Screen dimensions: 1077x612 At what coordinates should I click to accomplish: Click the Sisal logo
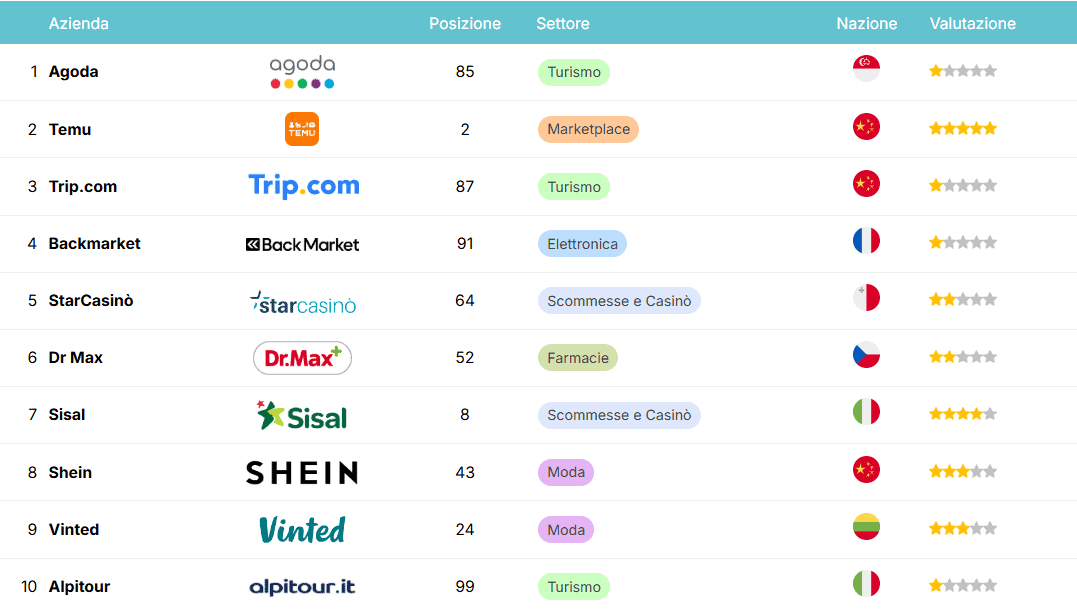pyautogui.click(x=302, y=415)
